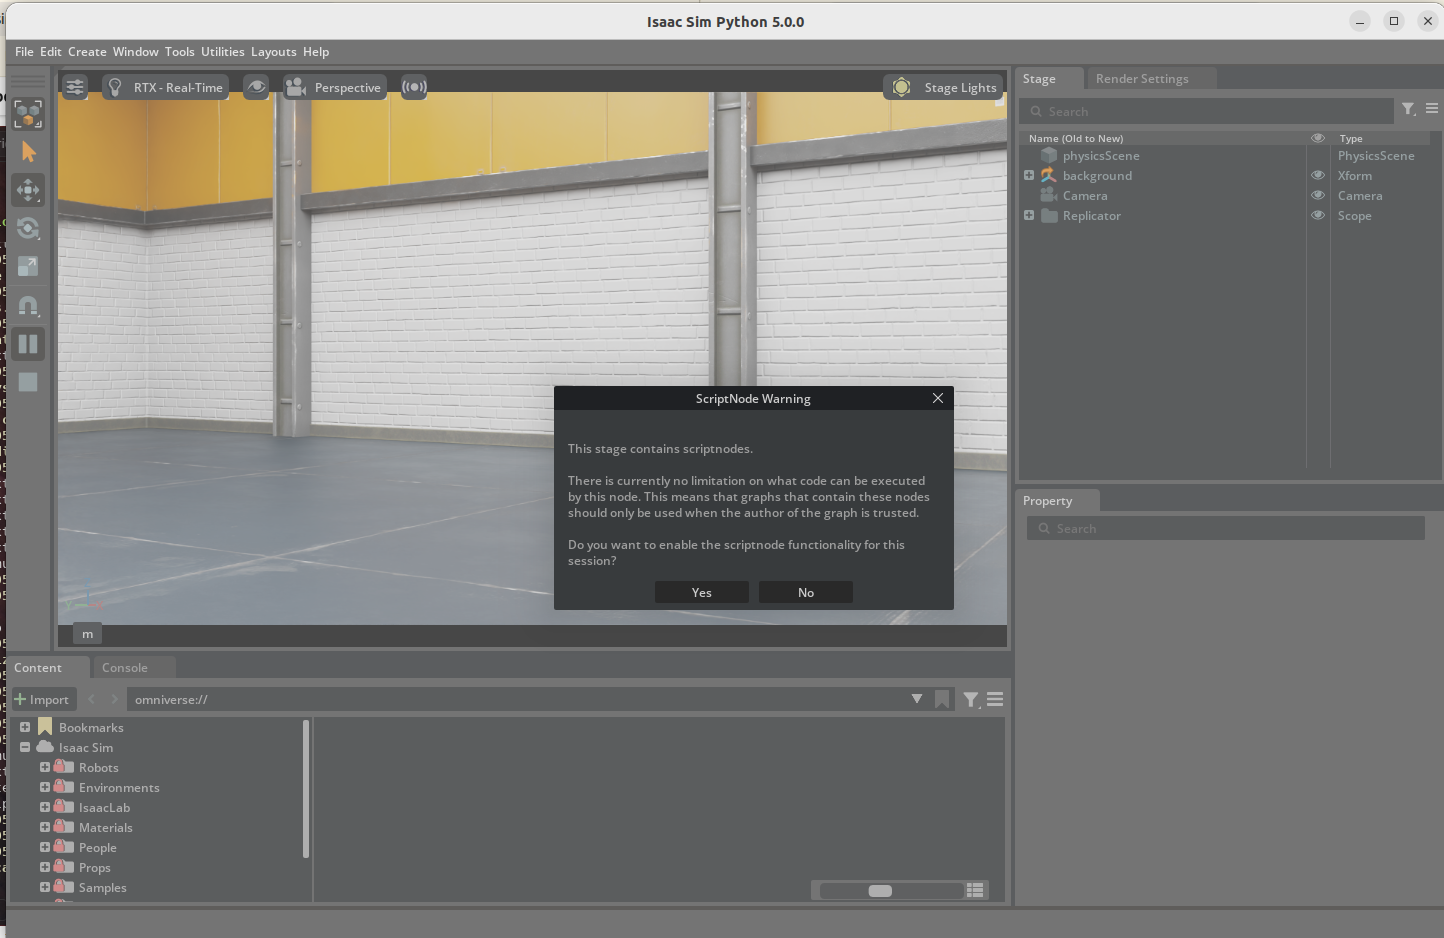
Task: Open the Perspective camera menu
Action: click(x=334, y=87)
